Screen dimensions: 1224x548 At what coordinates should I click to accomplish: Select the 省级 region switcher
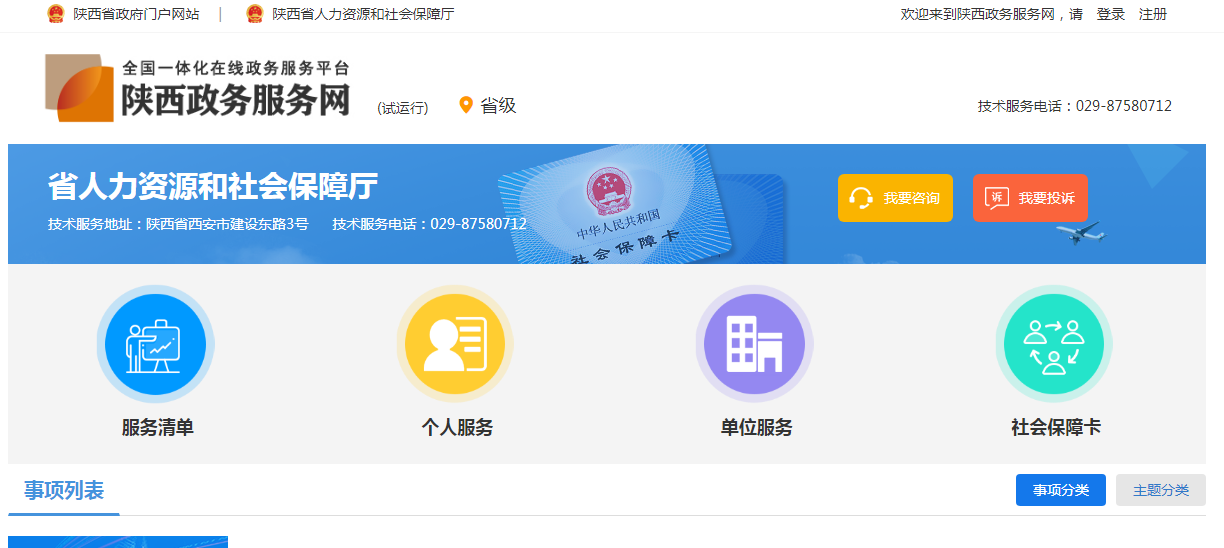point(498,105)
